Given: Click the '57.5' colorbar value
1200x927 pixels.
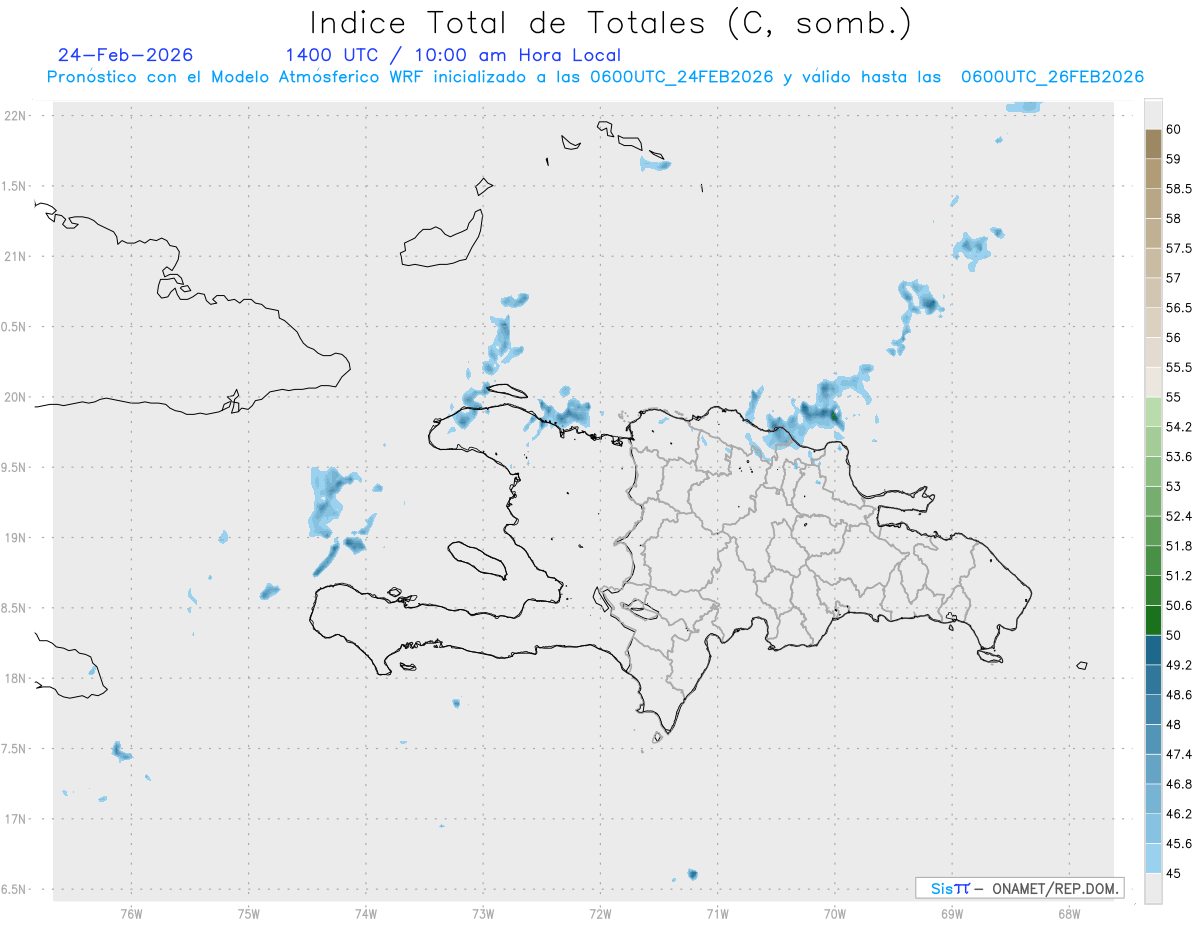Looking at the screenshot, I should pyautogui.click(x=1179, y=248).
